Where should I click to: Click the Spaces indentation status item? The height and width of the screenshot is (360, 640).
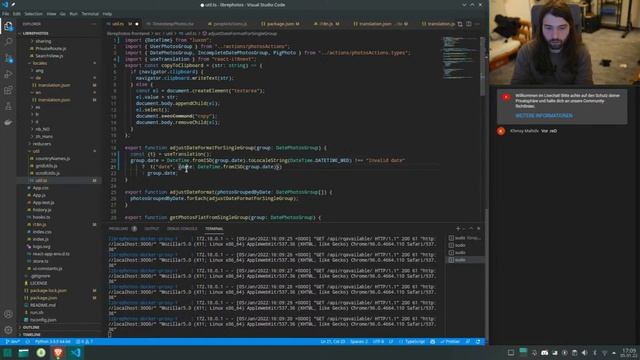pos(359,342)
